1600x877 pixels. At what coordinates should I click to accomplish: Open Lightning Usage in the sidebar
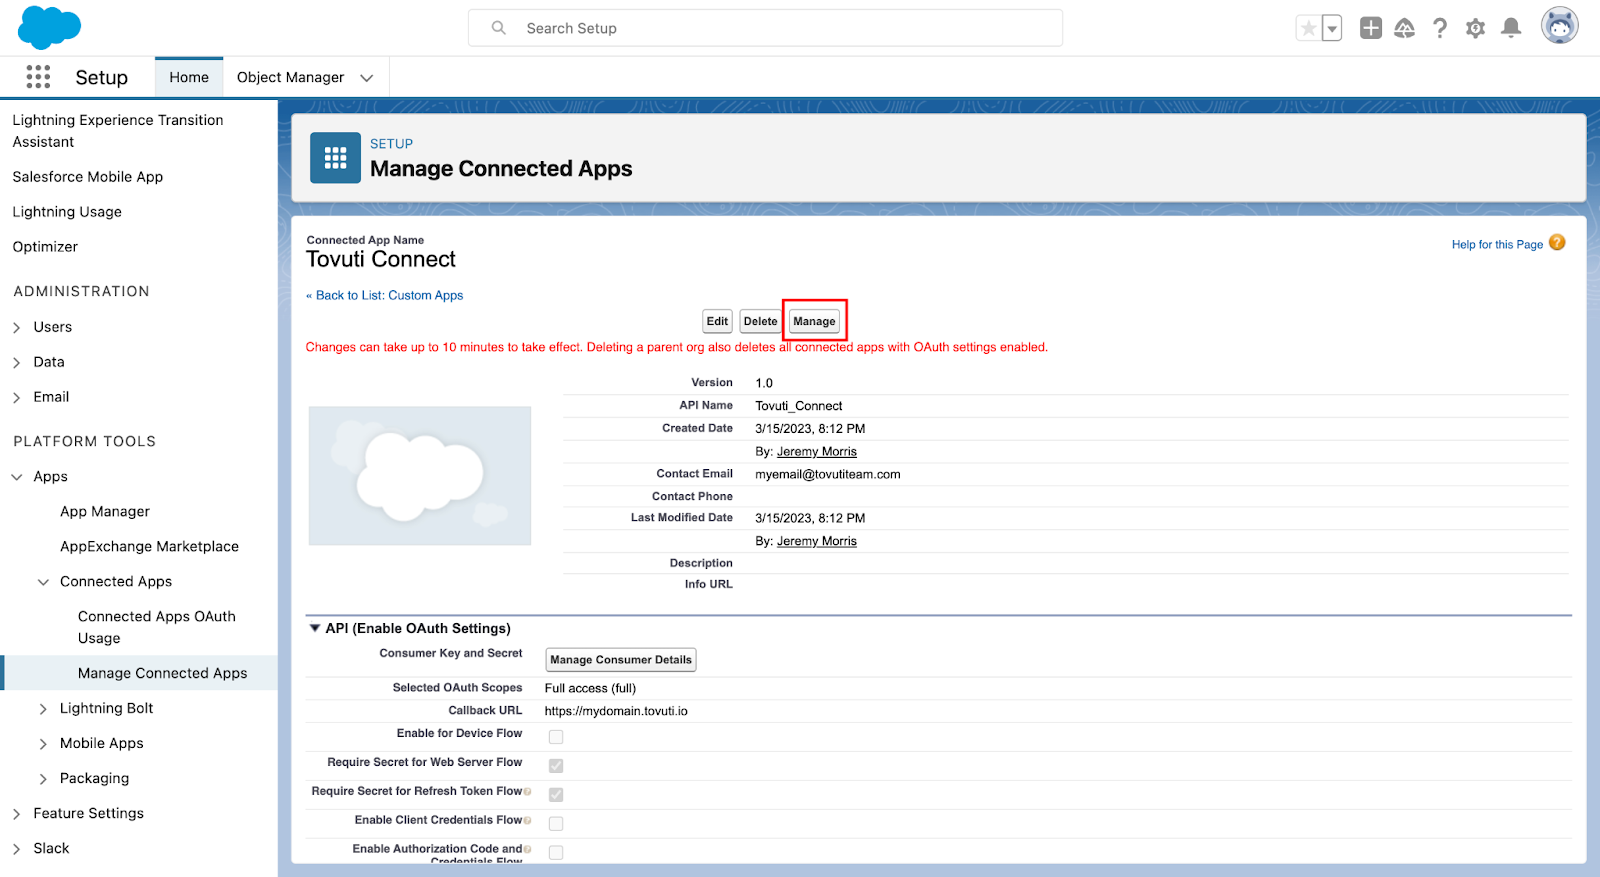pyautogui.click(x=67, y=212)
